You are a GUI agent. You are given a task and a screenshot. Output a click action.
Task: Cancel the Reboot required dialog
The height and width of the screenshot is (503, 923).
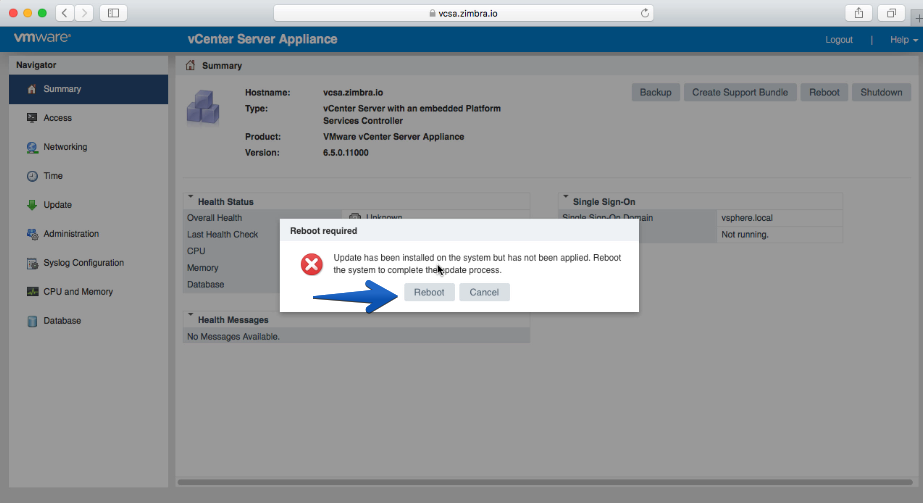pos(484,292)
